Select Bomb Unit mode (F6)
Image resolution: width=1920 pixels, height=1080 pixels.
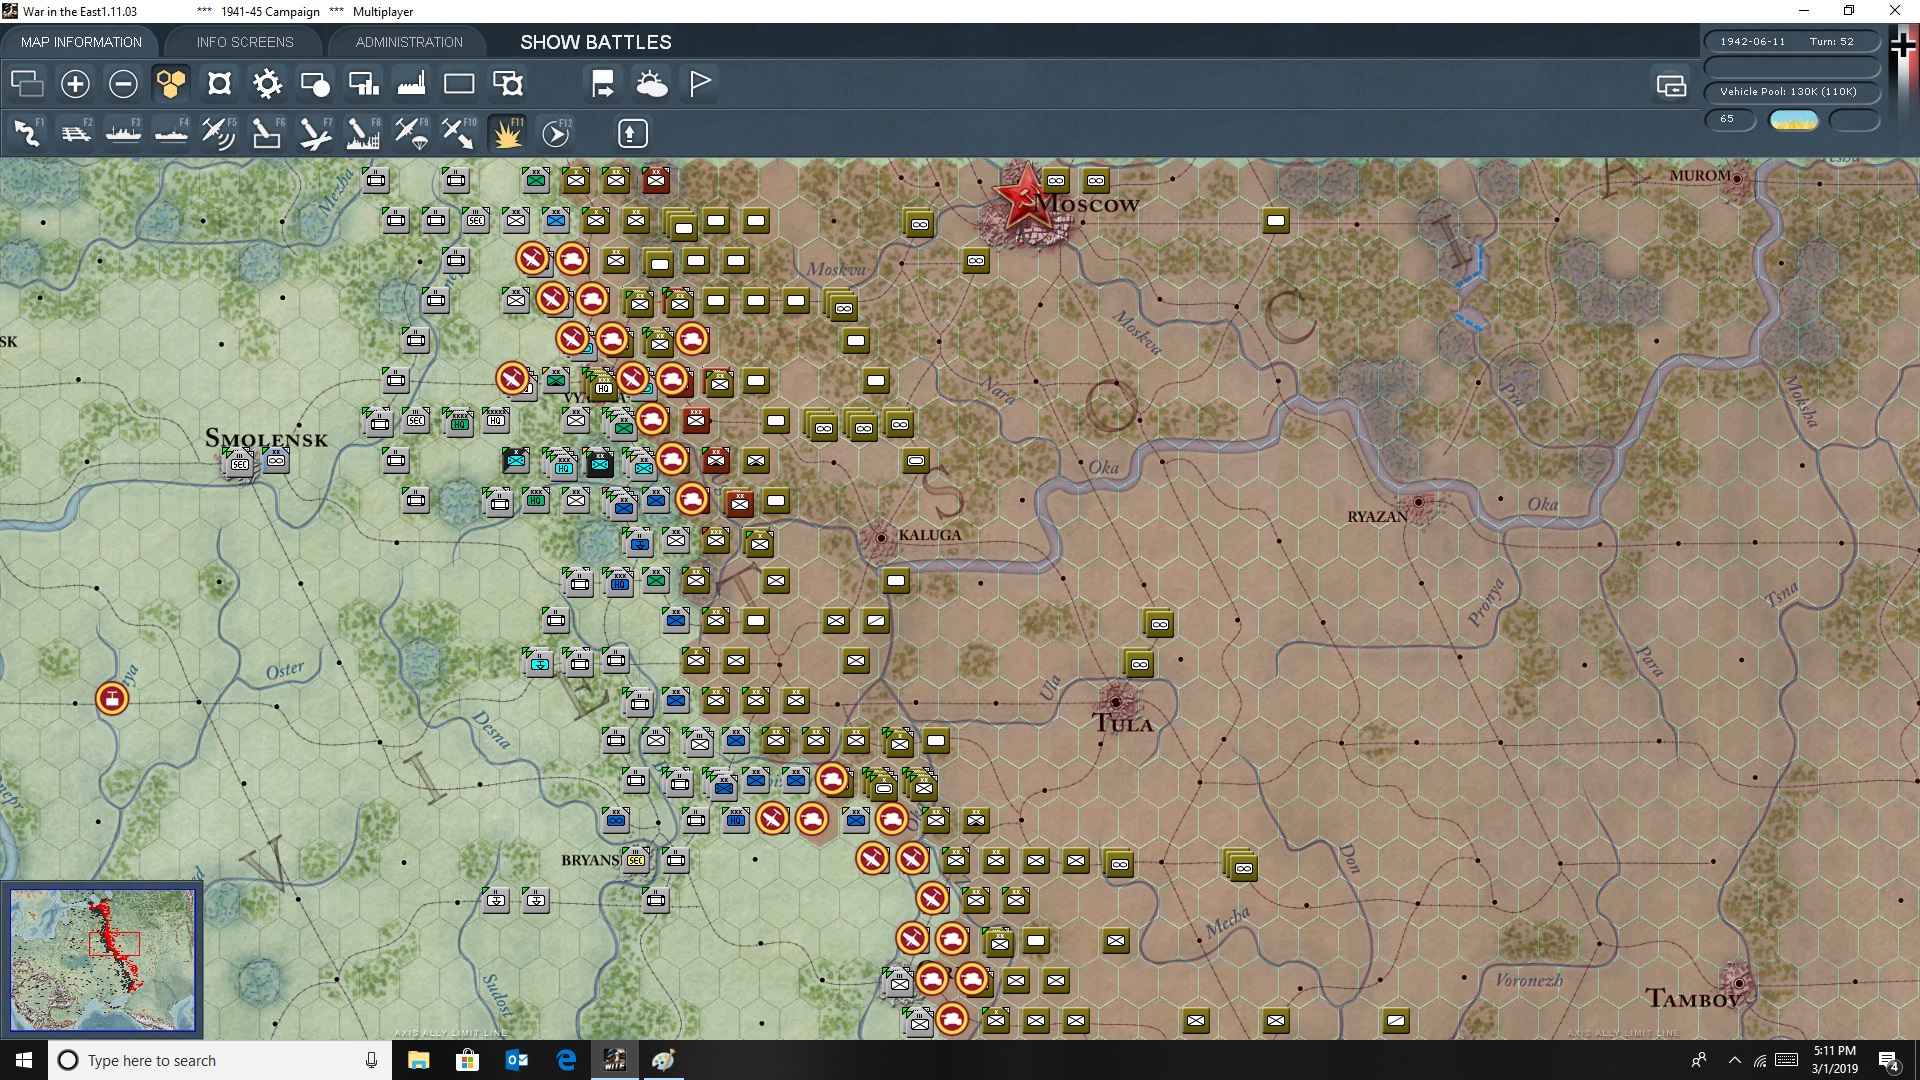click(267, 133)
